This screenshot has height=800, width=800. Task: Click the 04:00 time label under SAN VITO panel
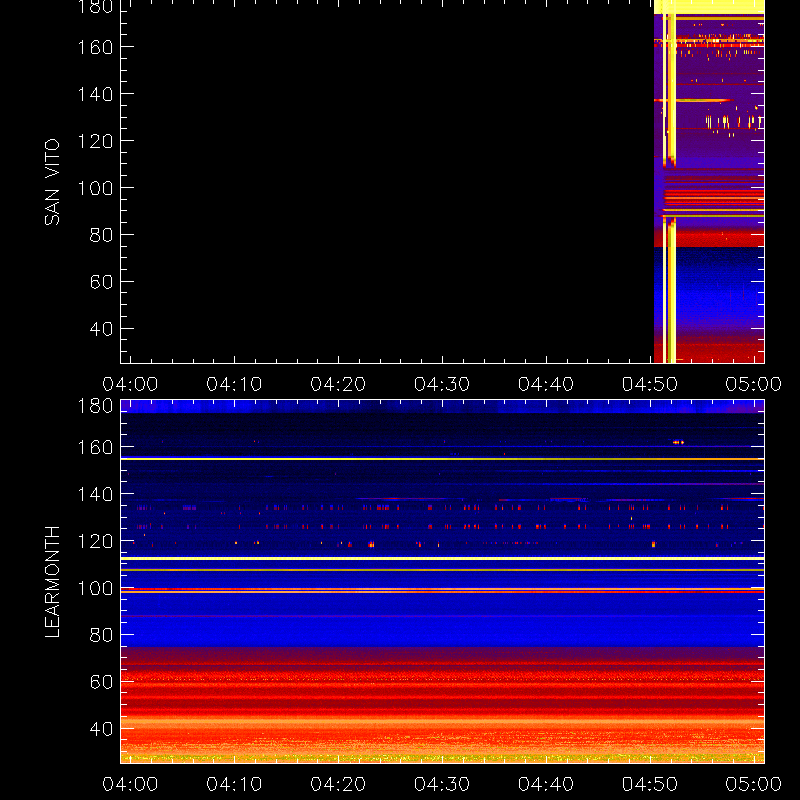(130, 384)
